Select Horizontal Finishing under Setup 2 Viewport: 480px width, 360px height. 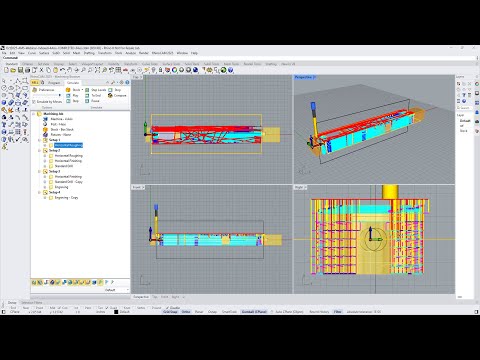(x=68, y=161)
